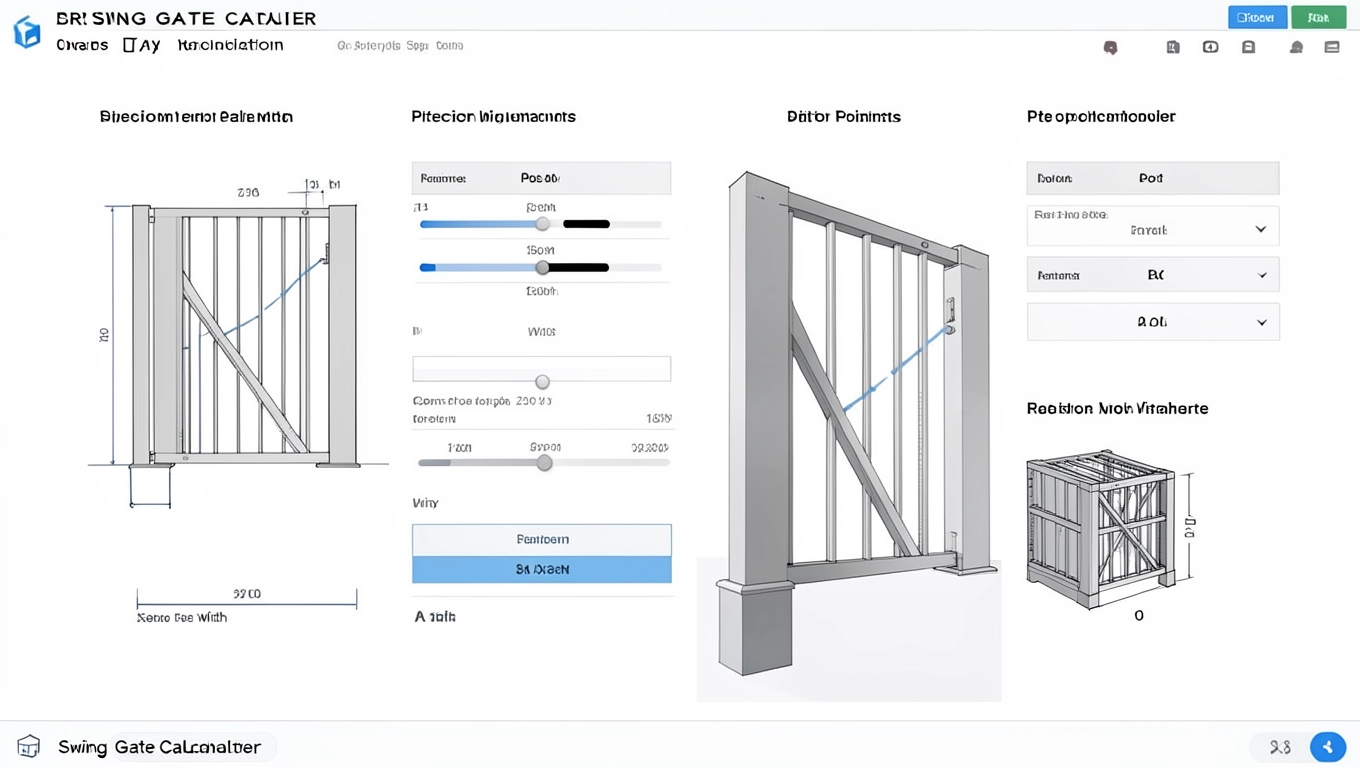Open the BC dropdown in right panel

pos(1153,275)
